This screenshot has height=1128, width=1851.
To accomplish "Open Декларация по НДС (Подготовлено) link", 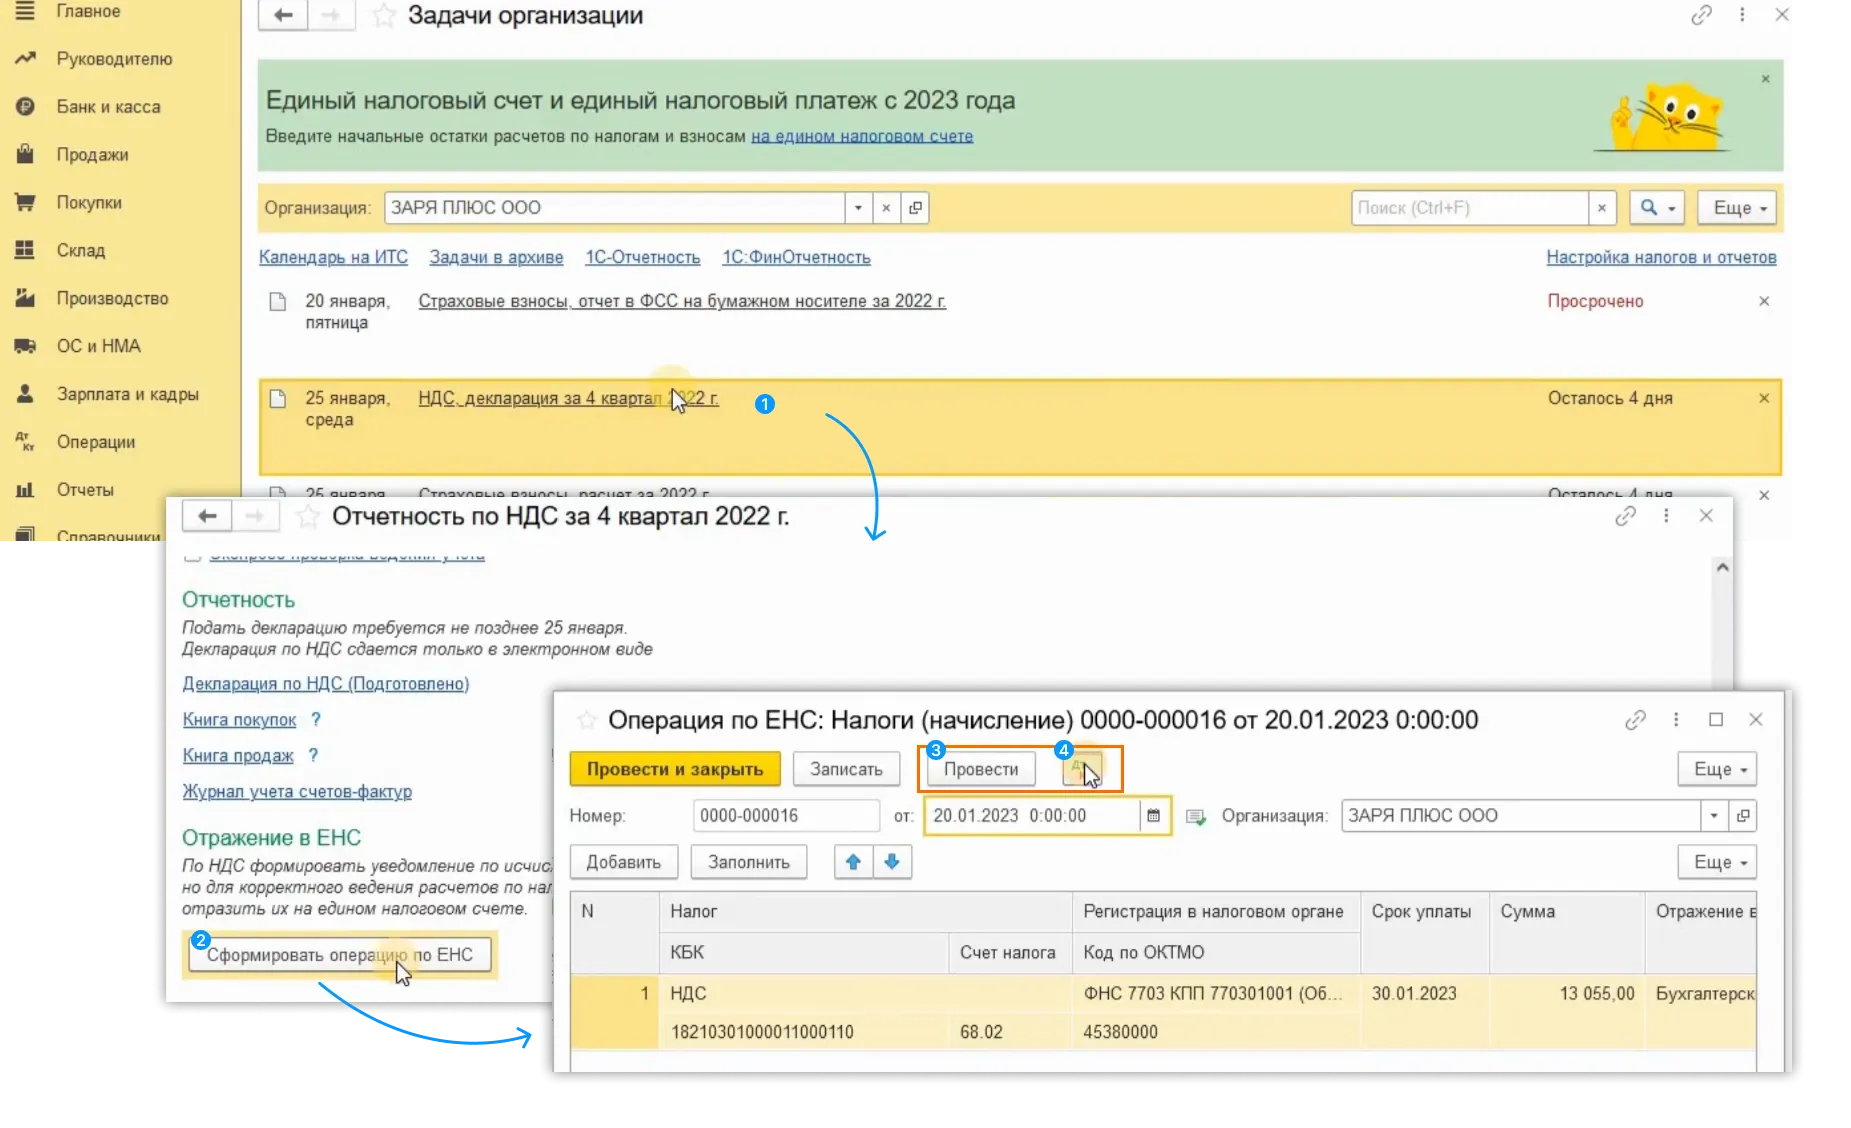I will pos(325,684).
